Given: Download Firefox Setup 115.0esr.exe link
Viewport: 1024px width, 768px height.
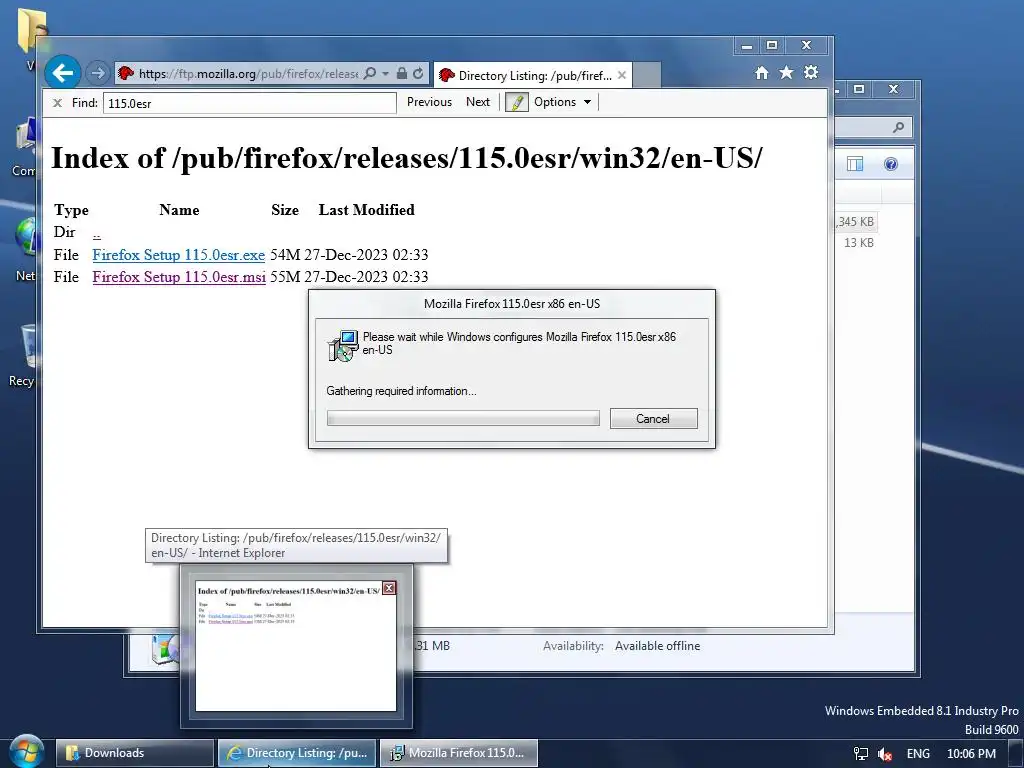Looking at the screenshot, I should click(178, 255).
